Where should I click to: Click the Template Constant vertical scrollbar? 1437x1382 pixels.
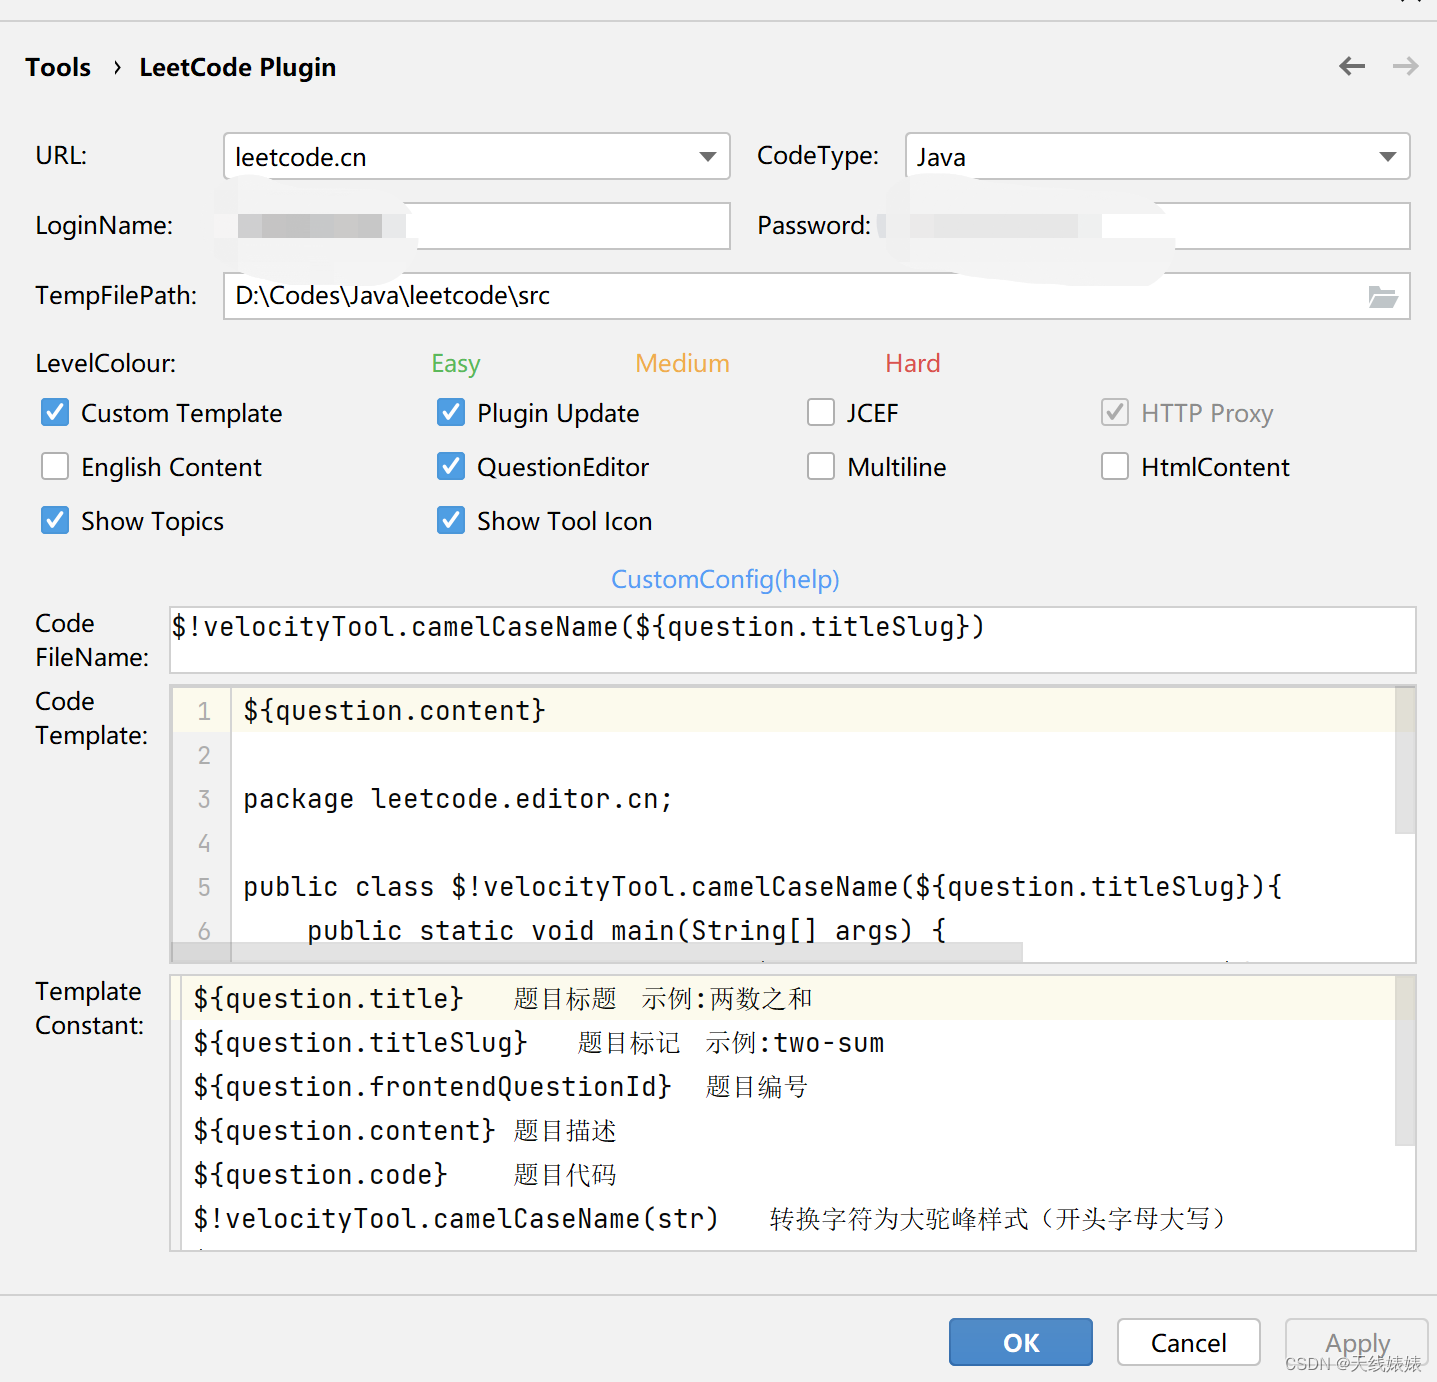[x=1405, y=1060]
